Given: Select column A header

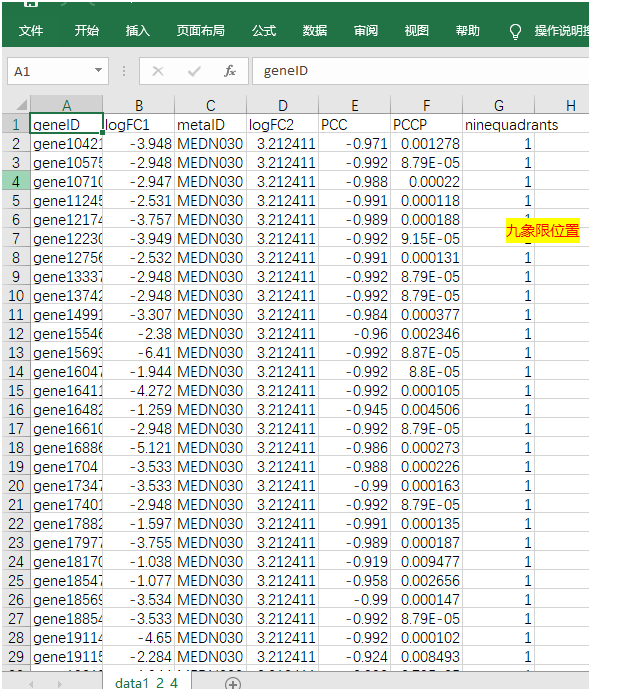Looking at the screenshot, I should pyautogui.click(x=67, y=105).
